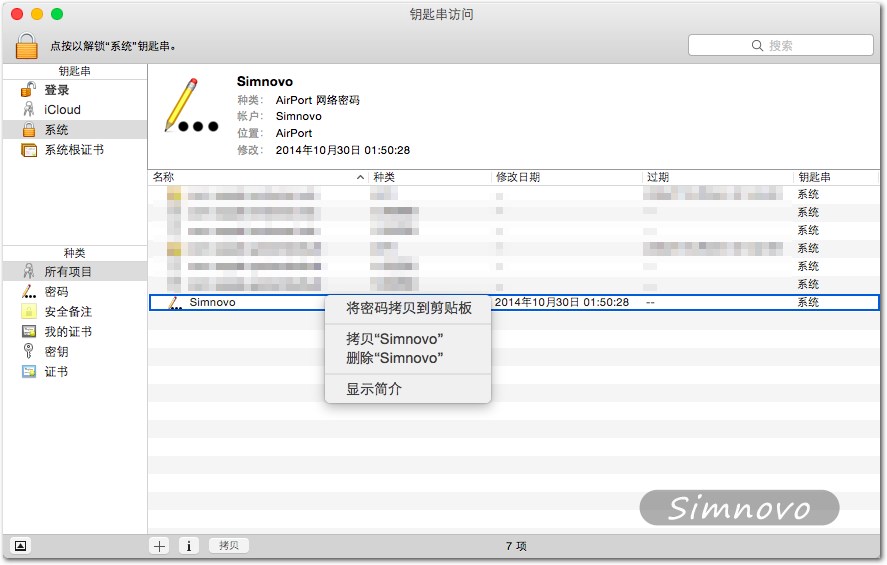Open the 我的证书 category

point(68,332)
